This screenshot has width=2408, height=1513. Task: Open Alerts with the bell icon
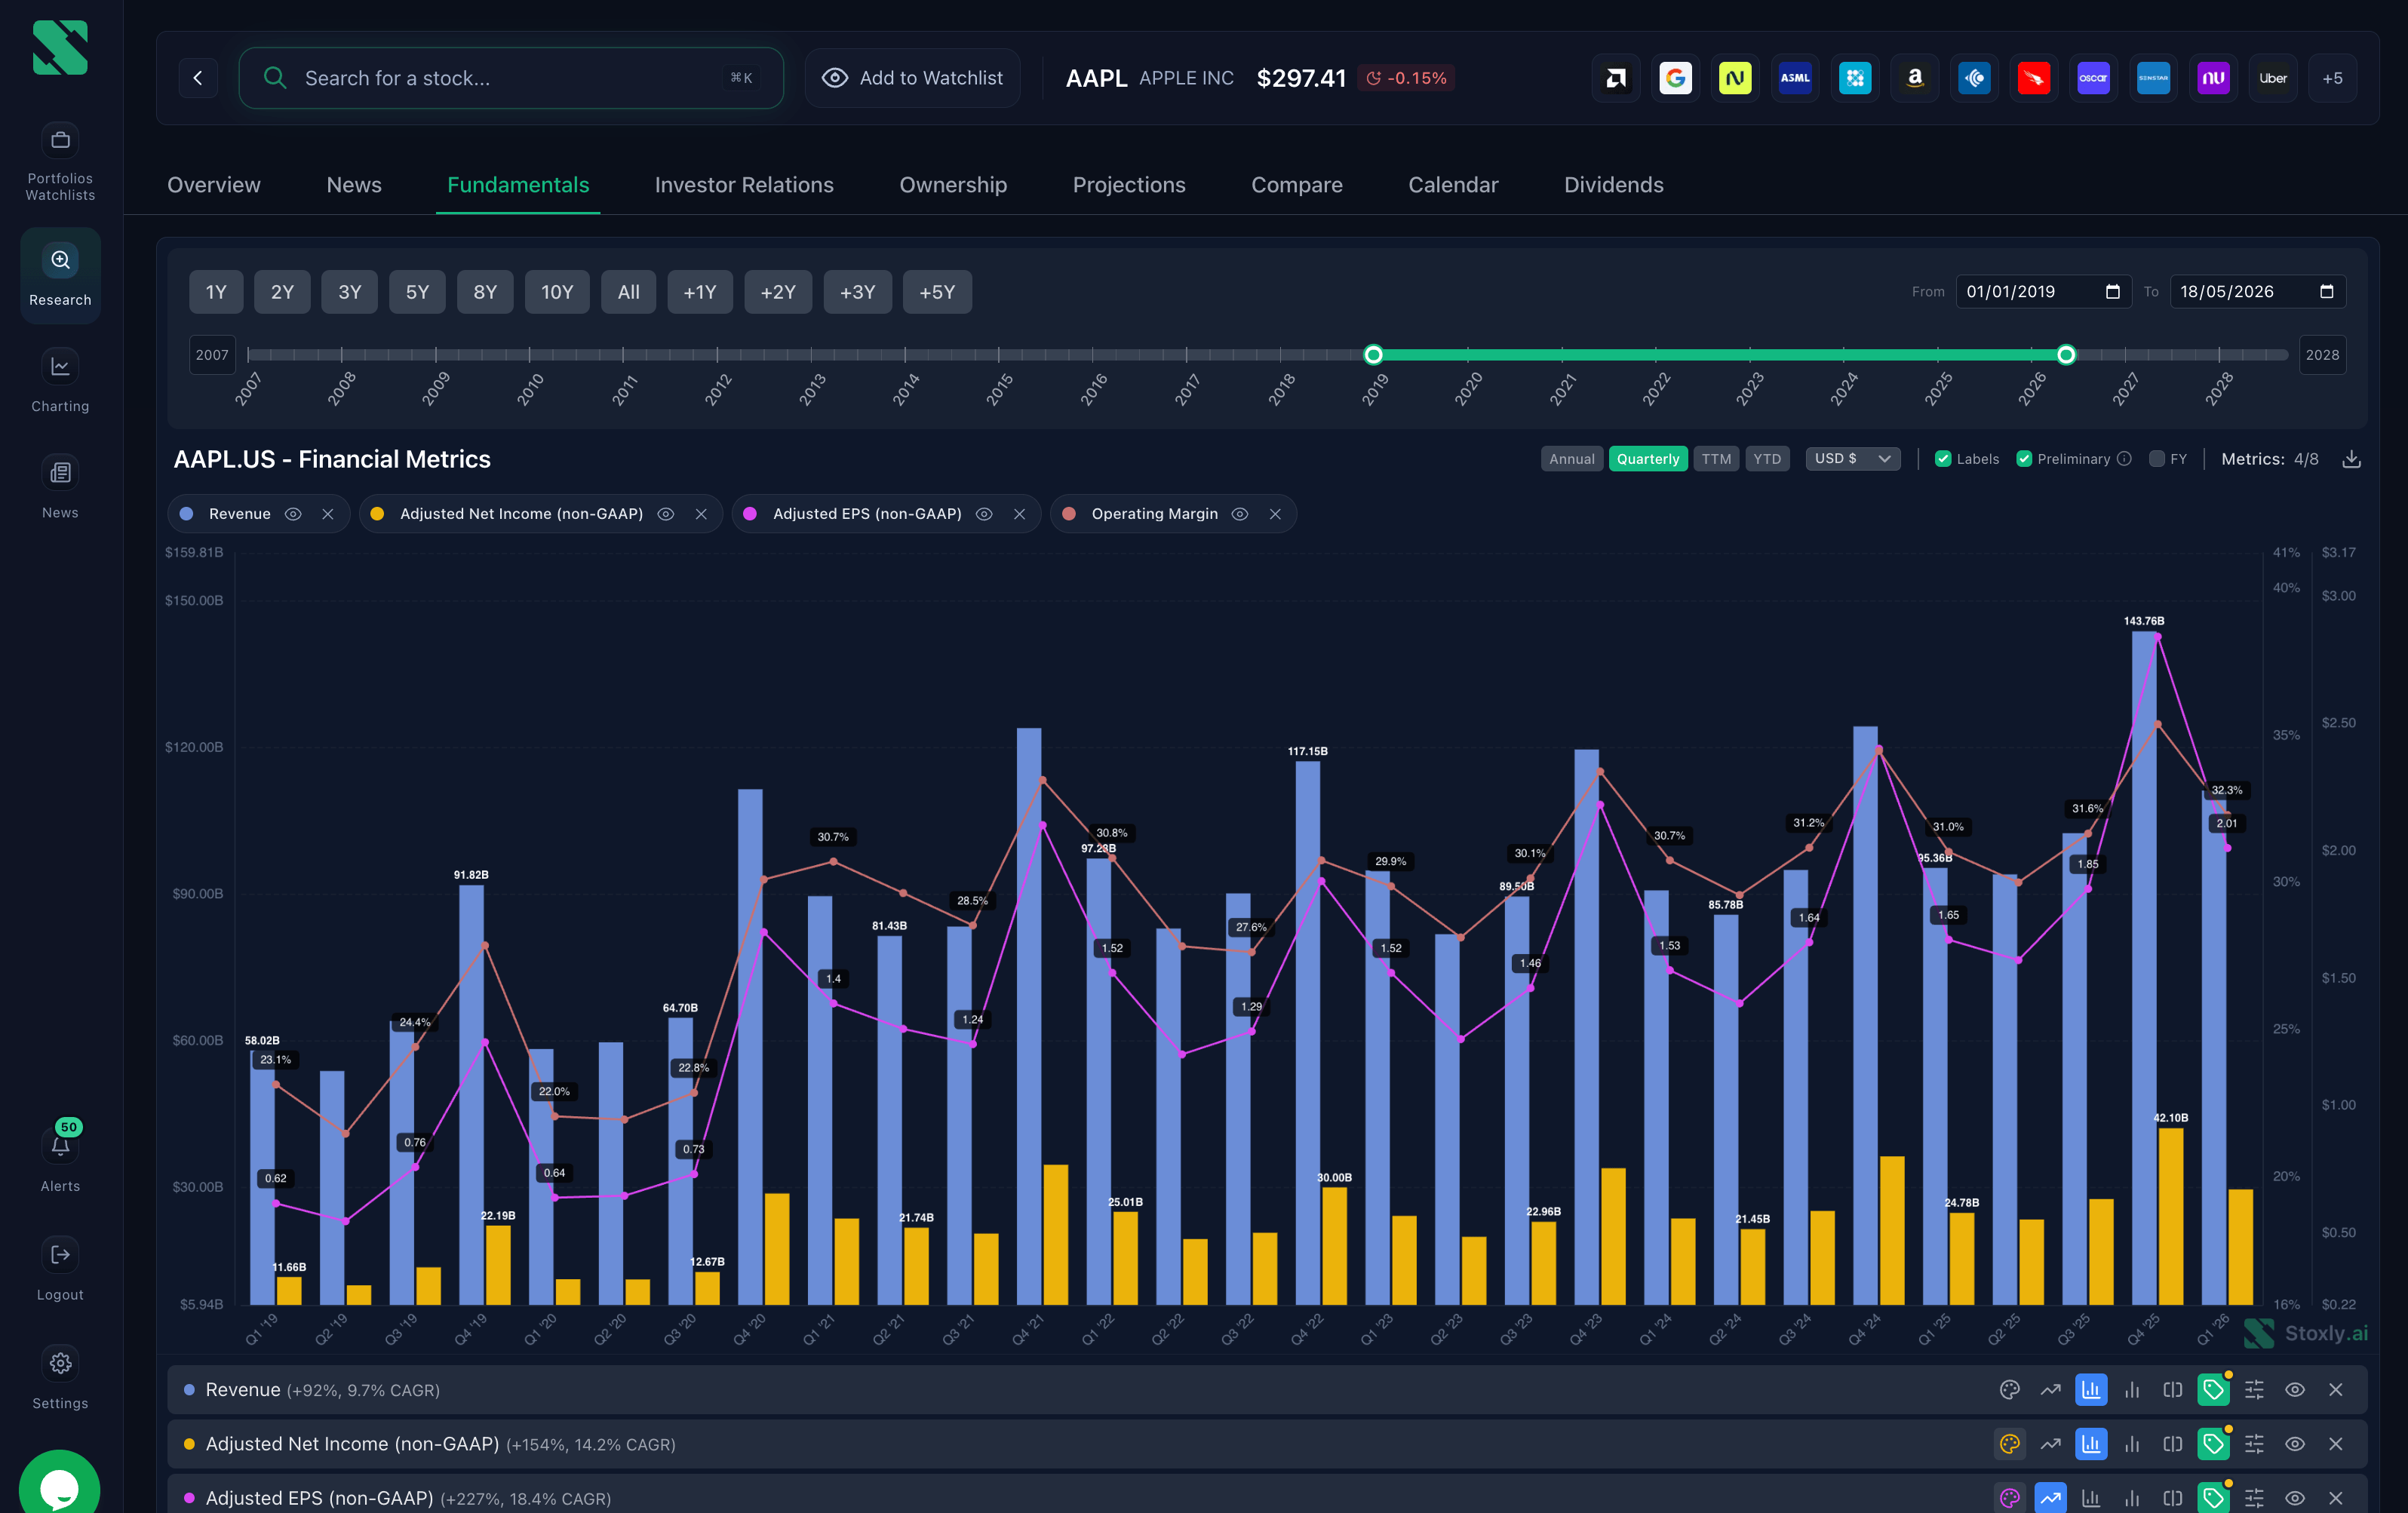60,1146
